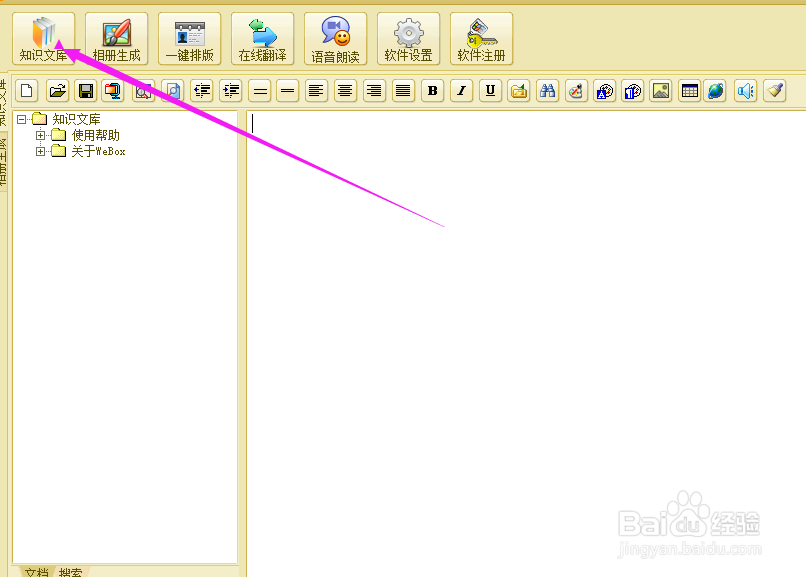Toggle bold formatting
Screen dimensions: 806x577
click(x=433, y=91)
